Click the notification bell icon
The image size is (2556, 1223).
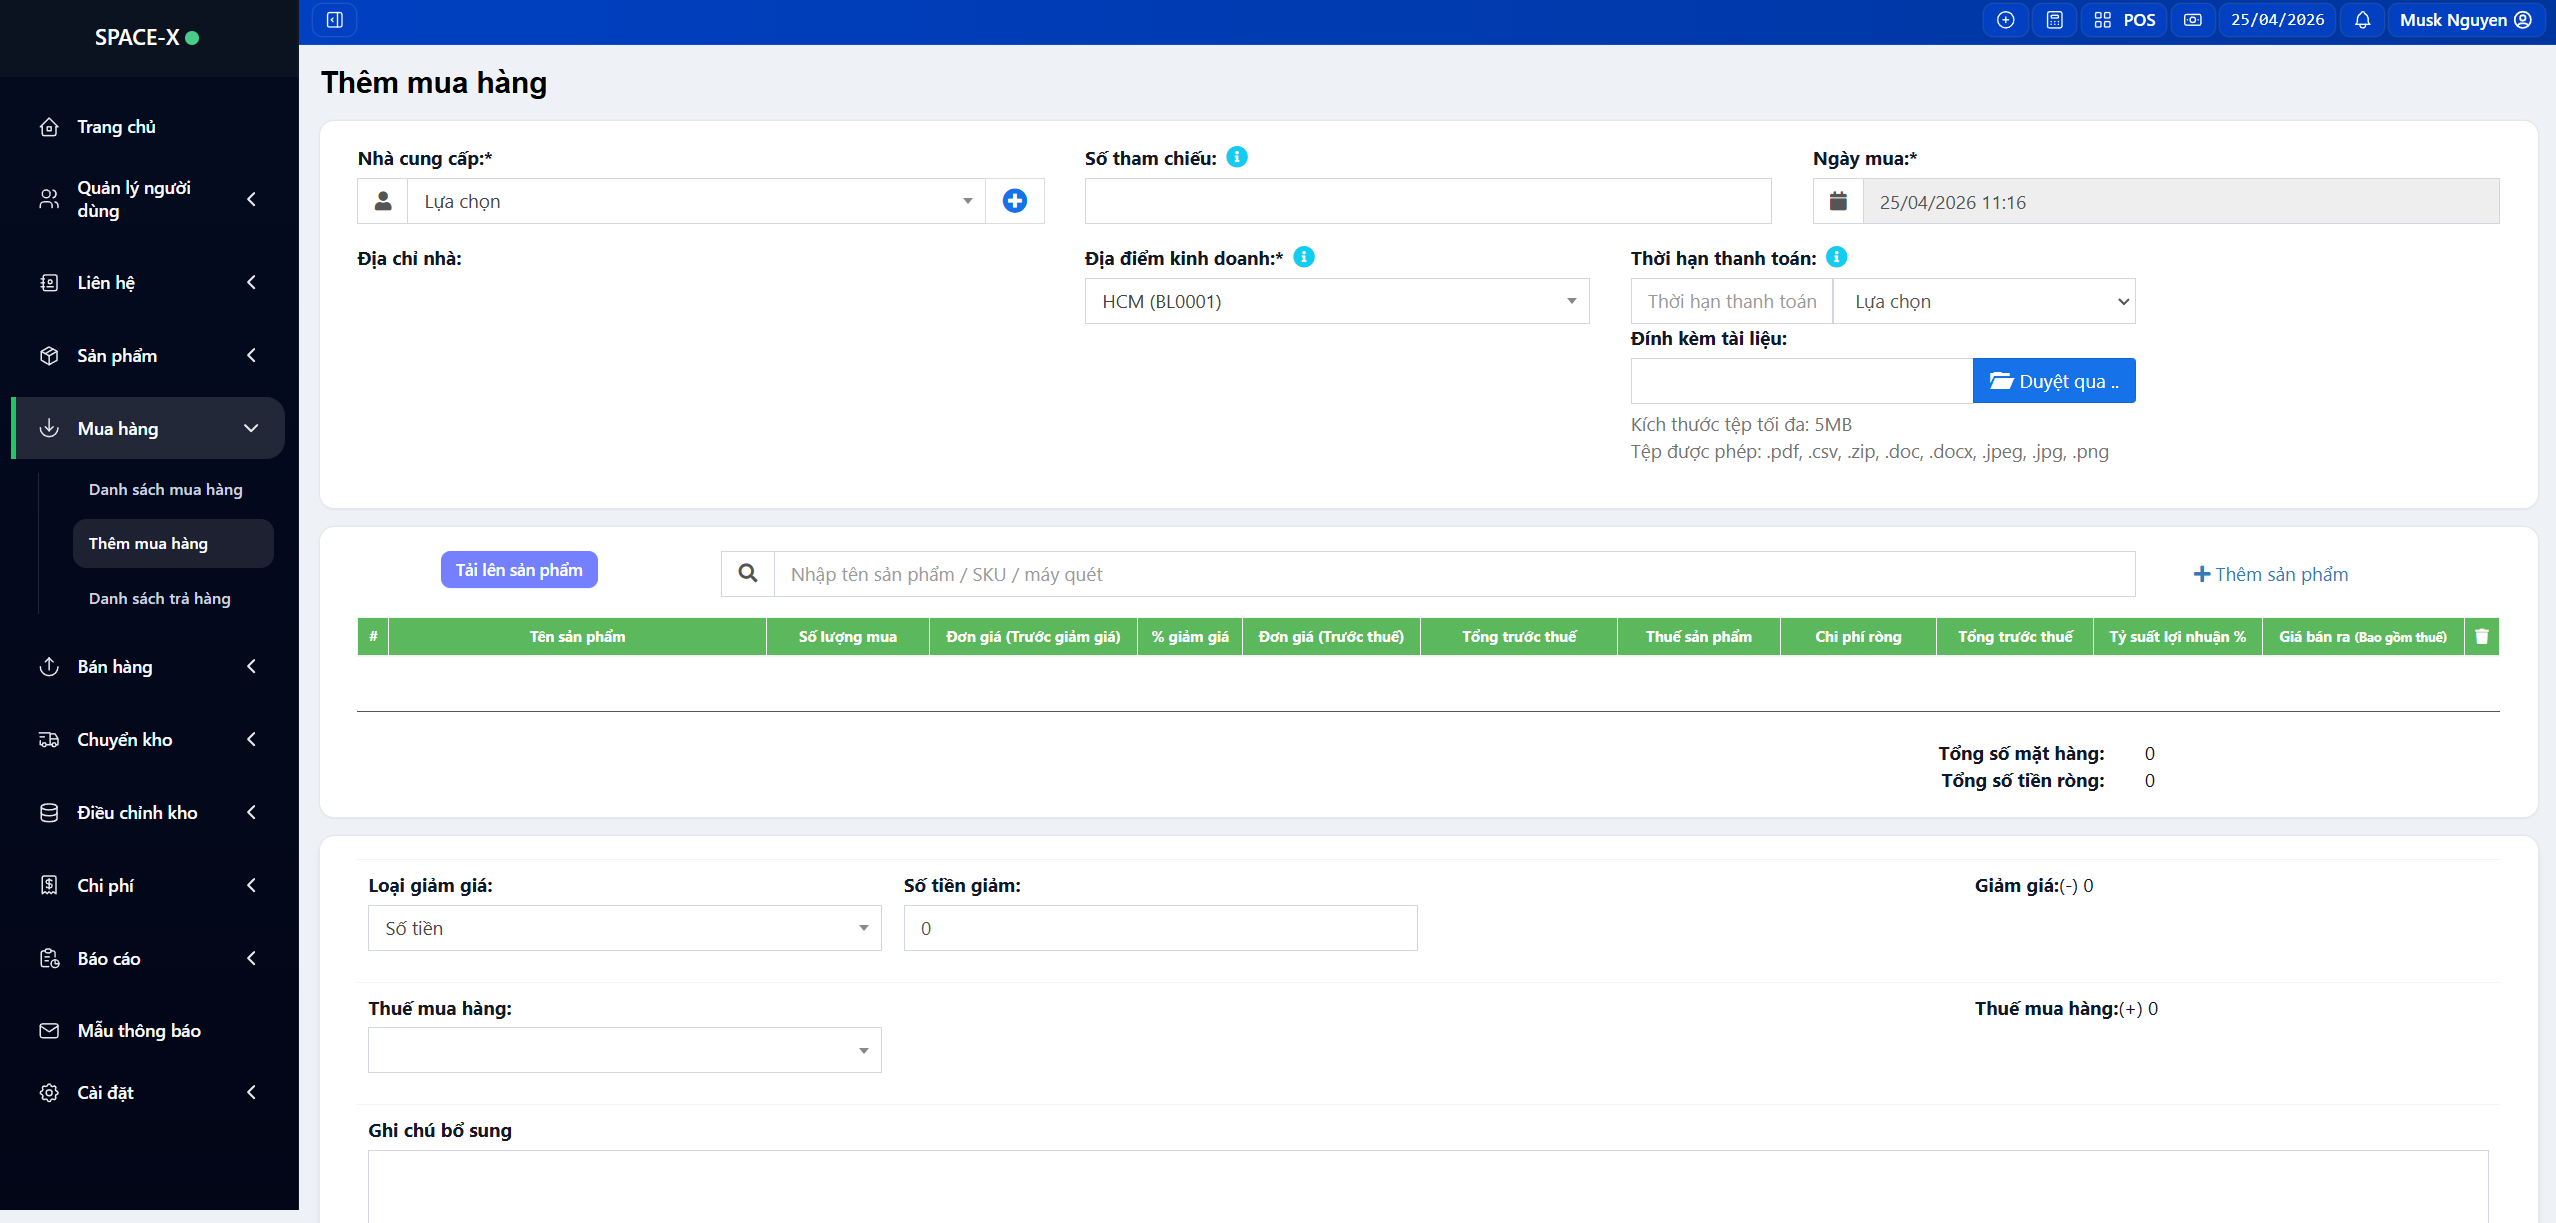click(x=2362, y=20)
